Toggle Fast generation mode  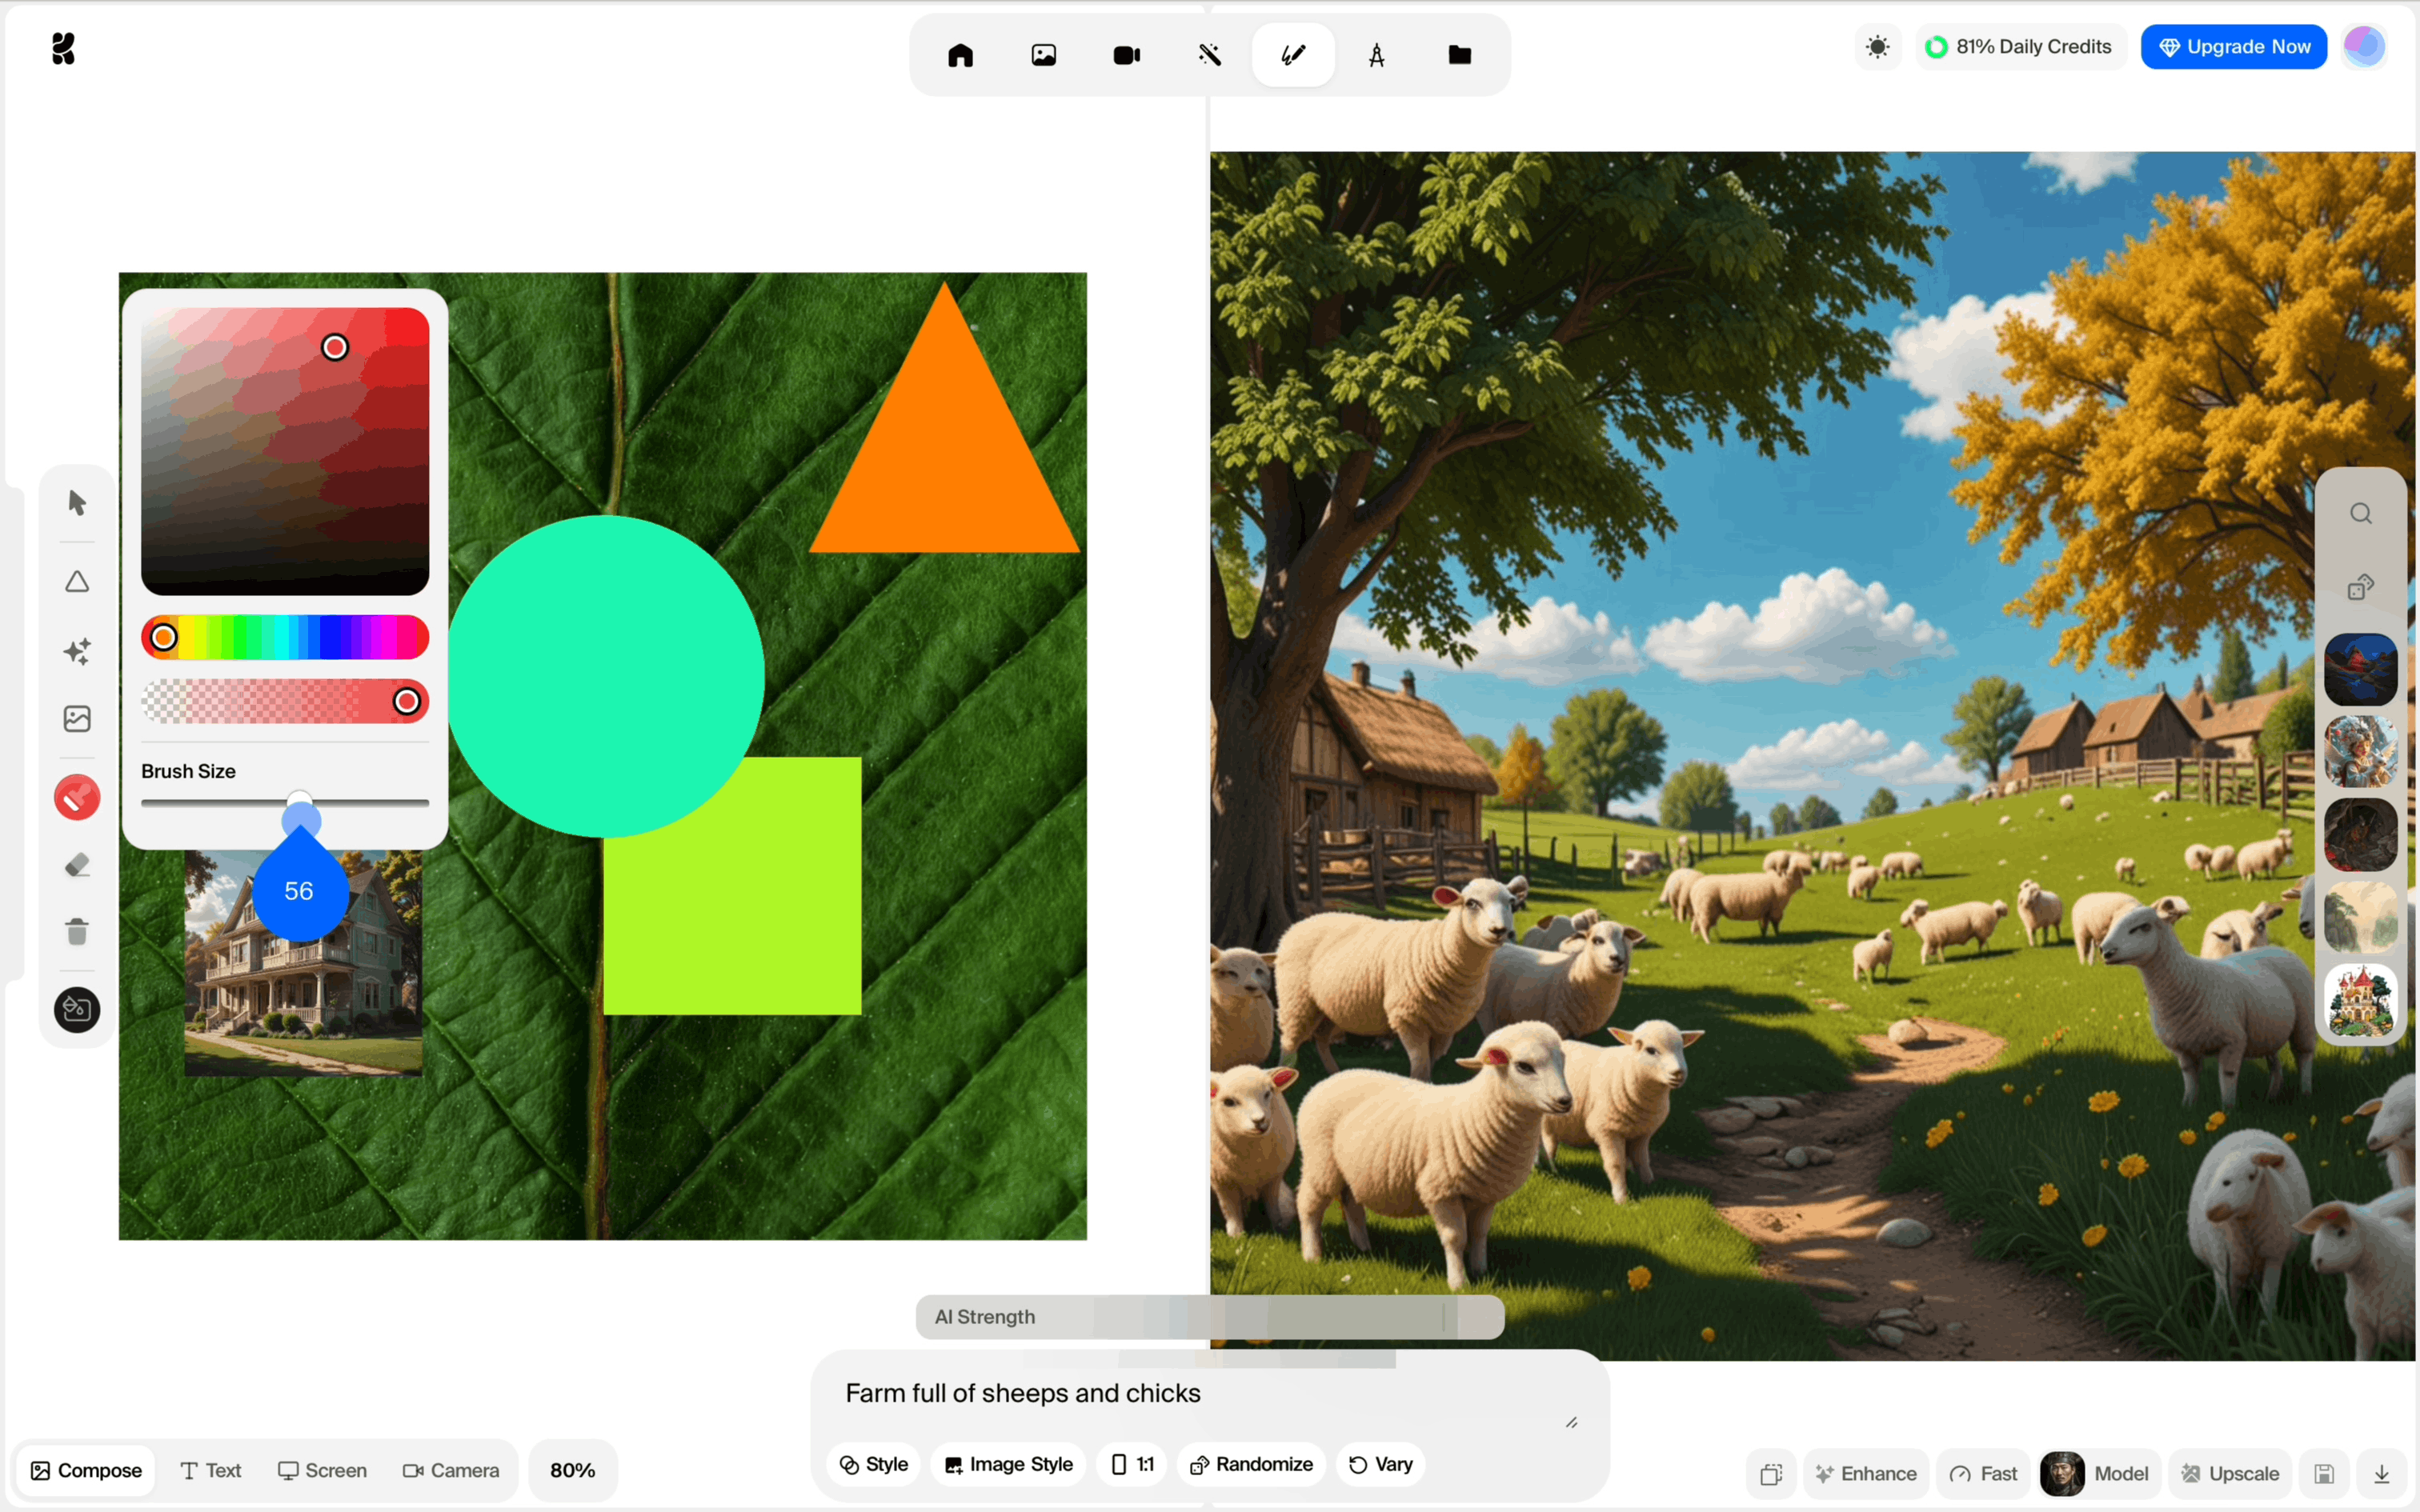click(1983, 1473)
